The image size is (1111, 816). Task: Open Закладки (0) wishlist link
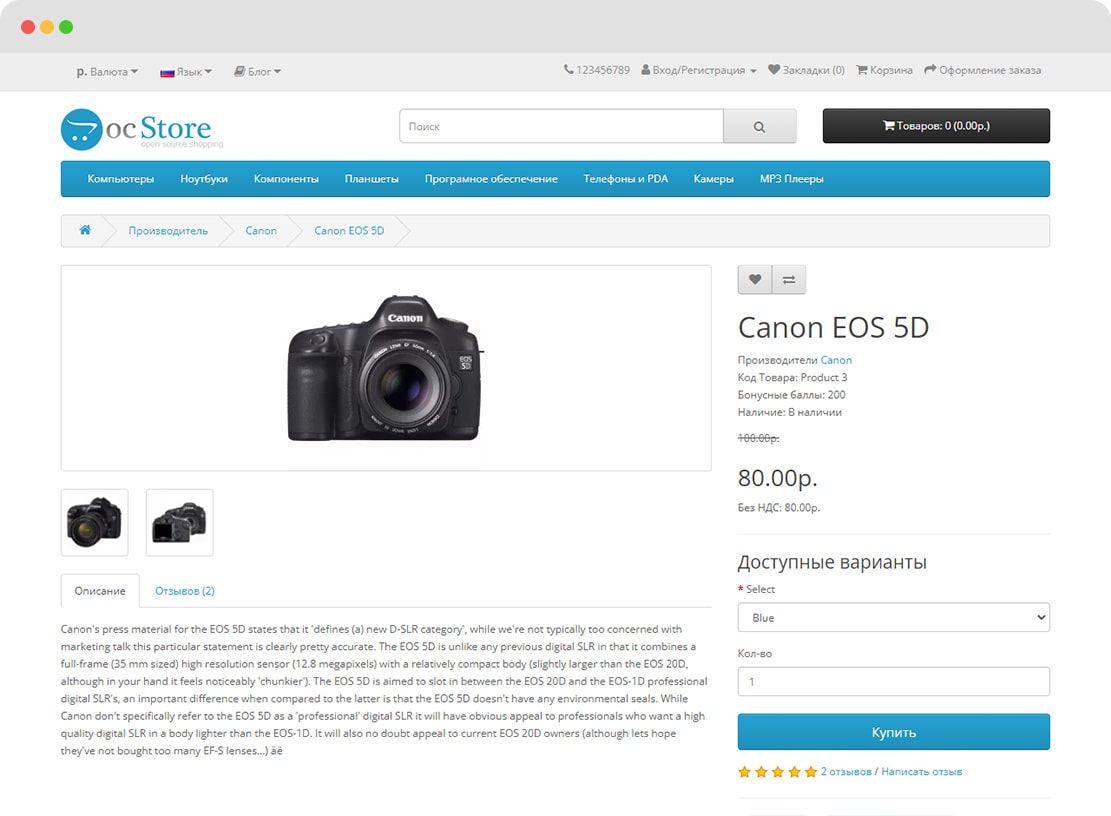point(806,70)
